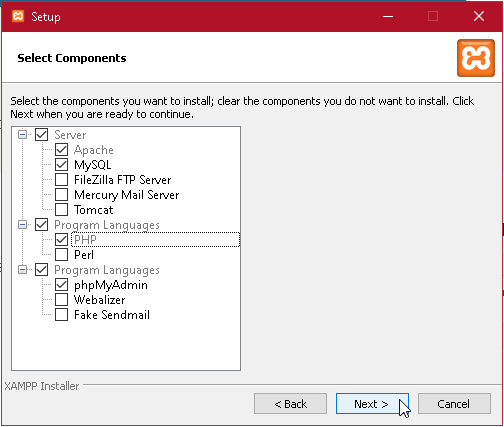The height and width of the screenshot is (427, 504).
Task: Cancel the XAMPP setup
Action: click(454, 404)
